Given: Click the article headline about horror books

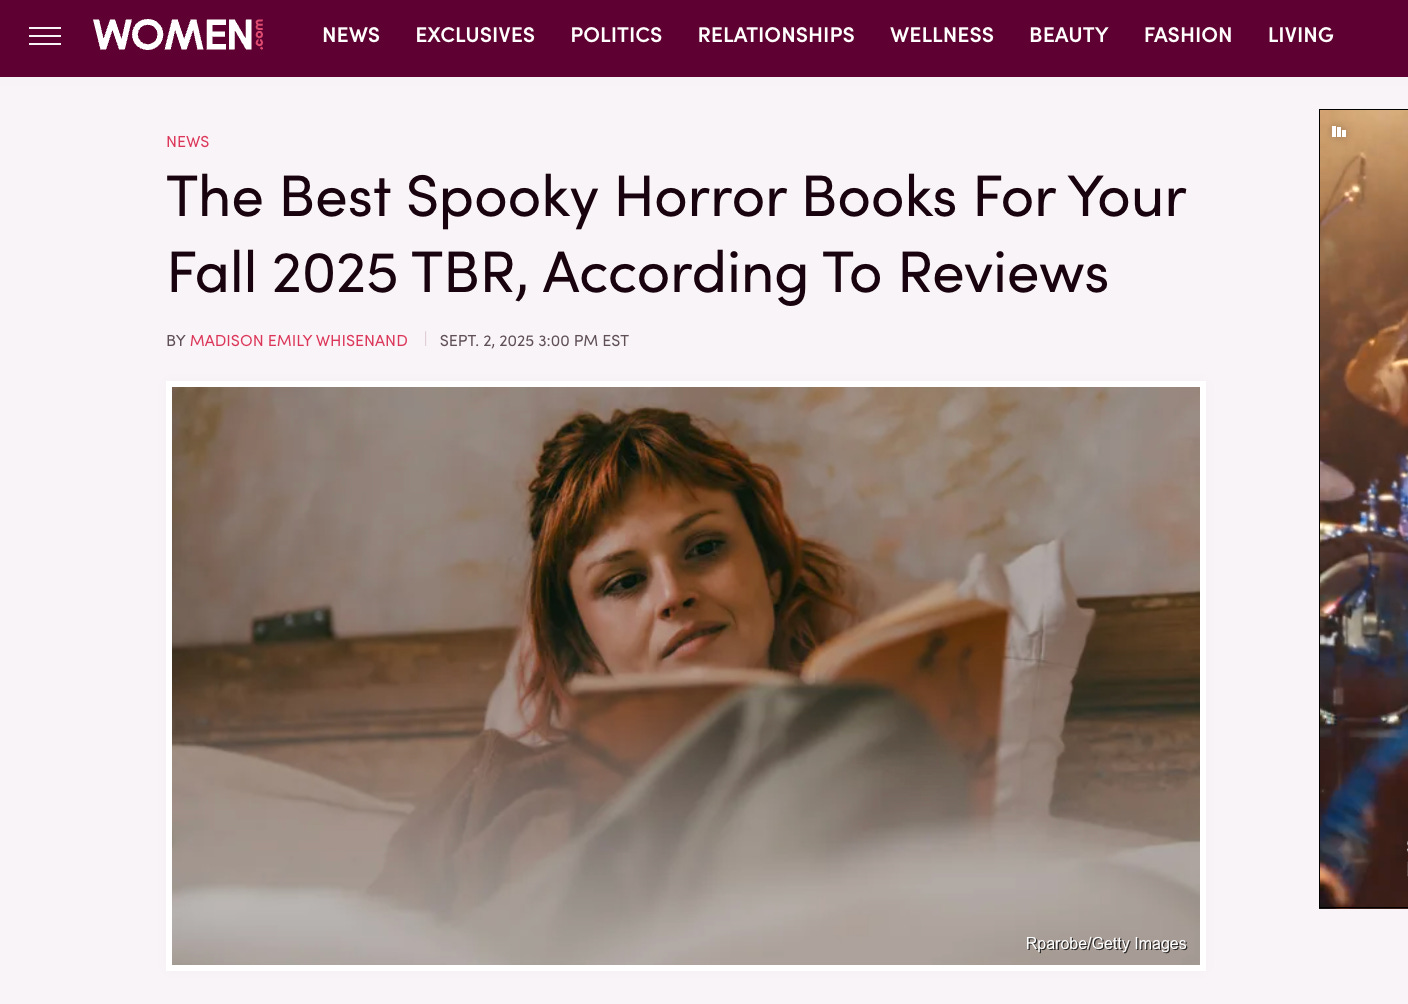Looking at the screenshot, I should [676, 234].
